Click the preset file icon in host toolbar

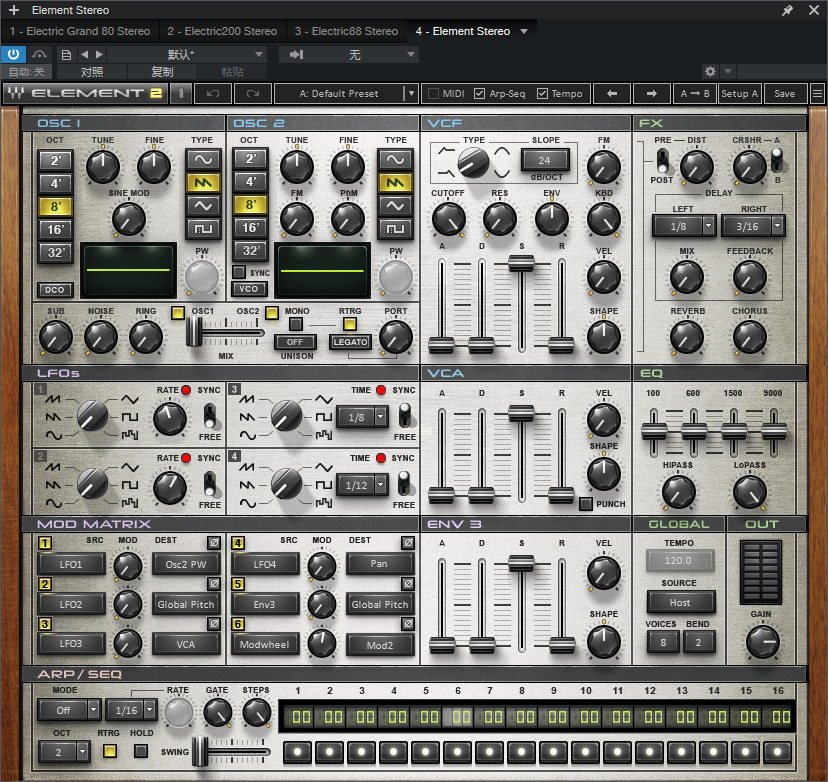(x=66, y=54)
